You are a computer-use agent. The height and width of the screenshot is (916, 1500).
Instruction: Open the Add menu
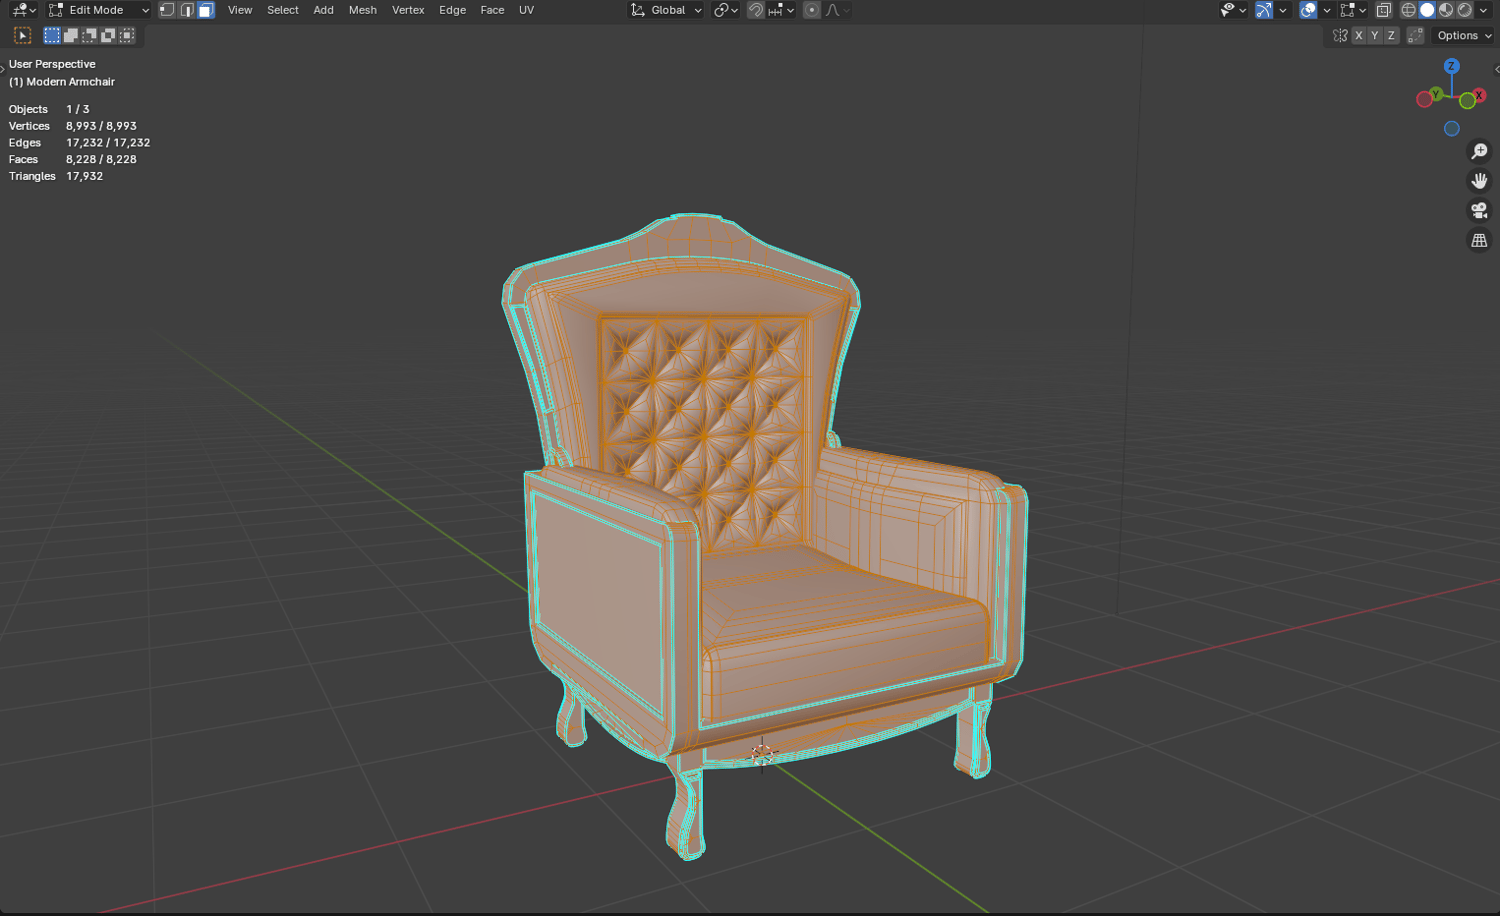[324, 10]
